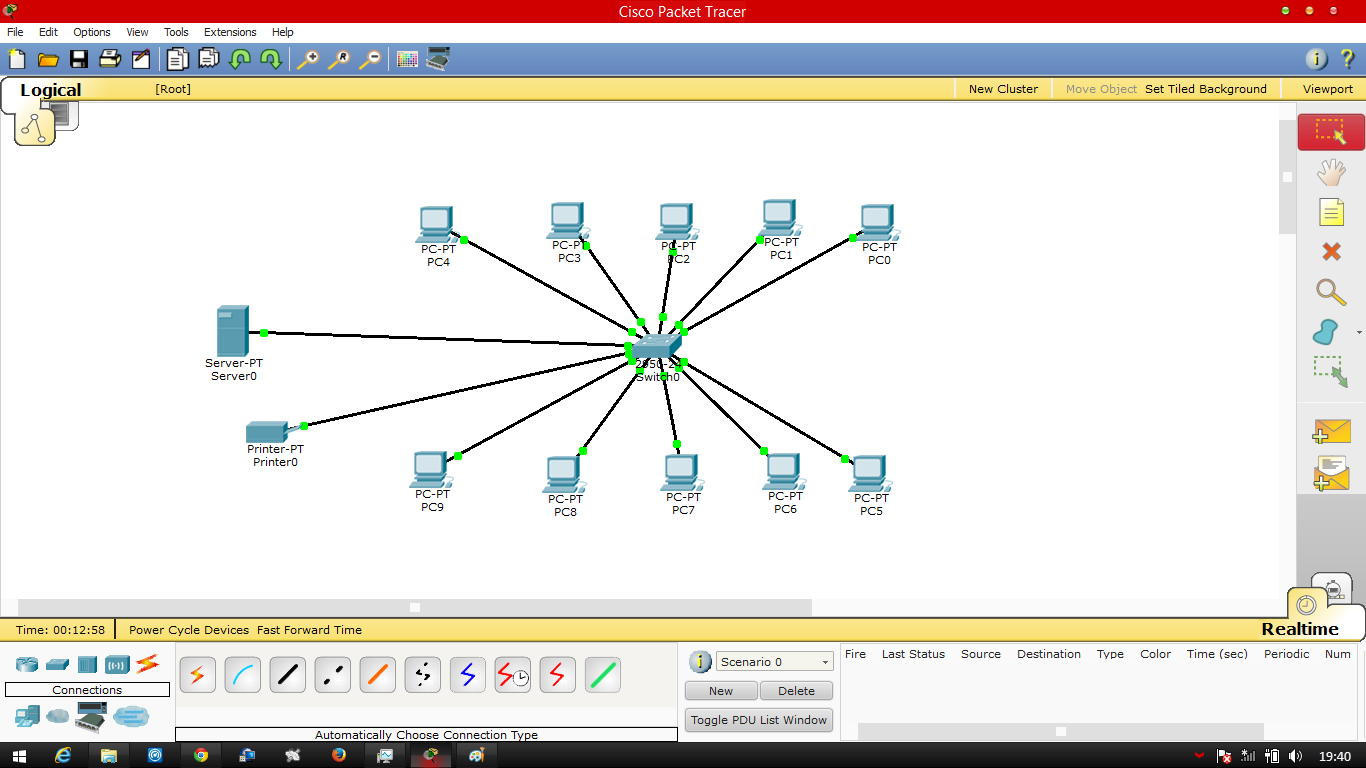This screenshot has width=1366, height=768.
Task: Switch to Simulation mode
Action: pyautogui.click(x=1334, y=590)
